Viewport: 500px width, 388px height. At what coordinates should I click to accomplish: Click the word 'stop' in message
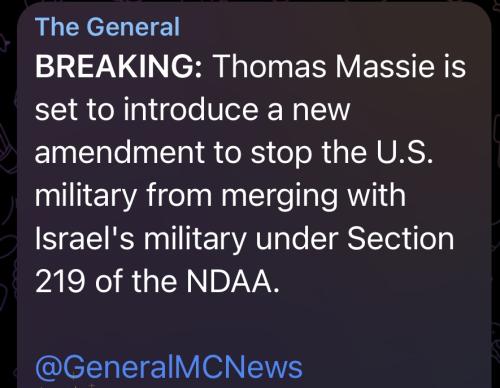click(x=282, y=154)
